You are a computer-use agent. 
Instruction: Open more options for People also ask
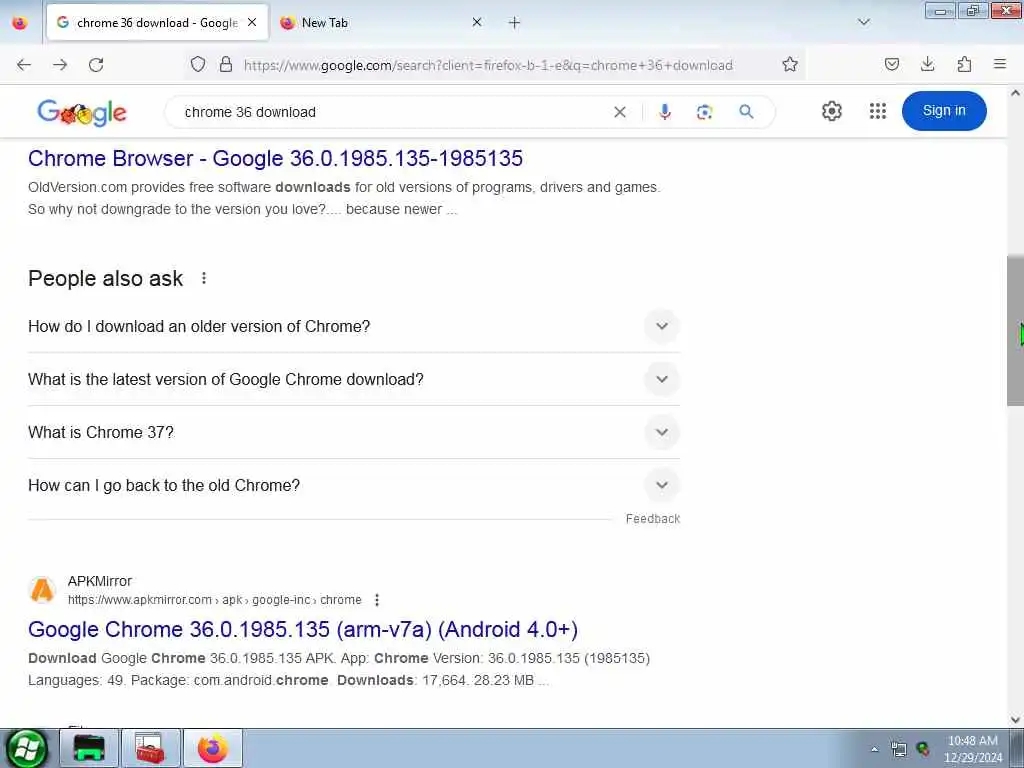(204, 278)
